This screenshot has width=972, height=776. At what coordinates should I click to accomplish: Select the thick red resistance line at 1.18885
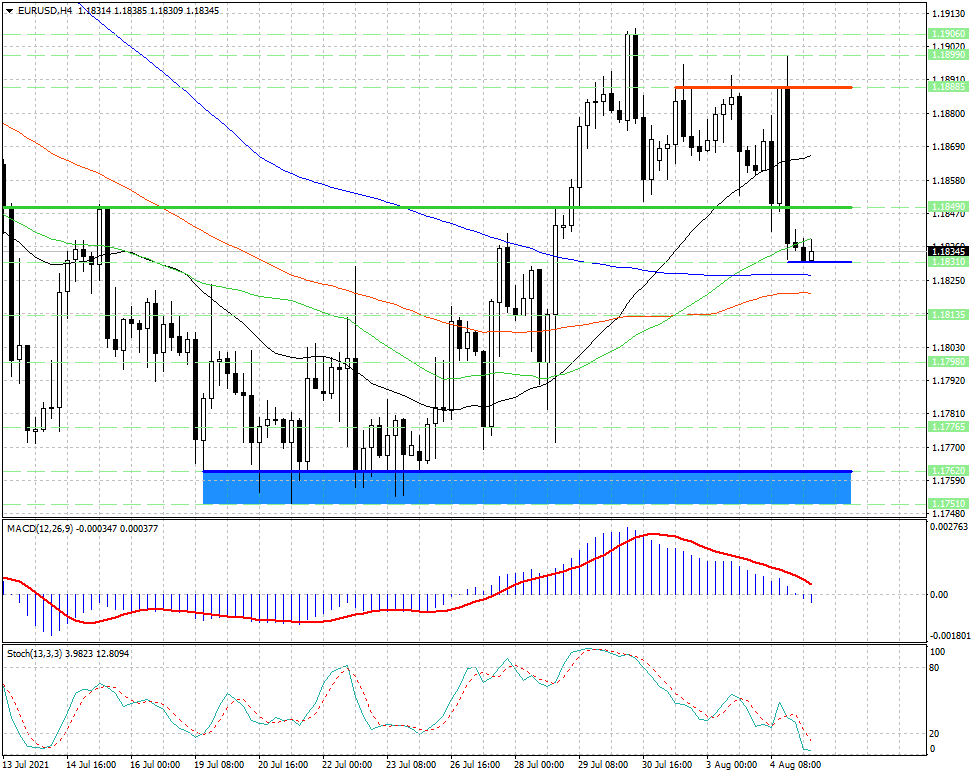coord(763,87)
